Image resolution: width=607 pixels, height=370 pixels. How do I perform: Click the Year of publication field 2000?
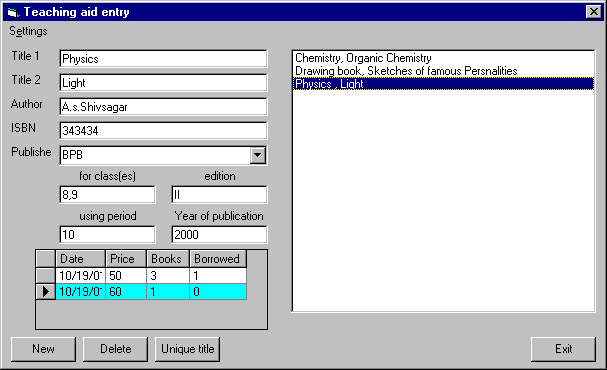[219, 235]
